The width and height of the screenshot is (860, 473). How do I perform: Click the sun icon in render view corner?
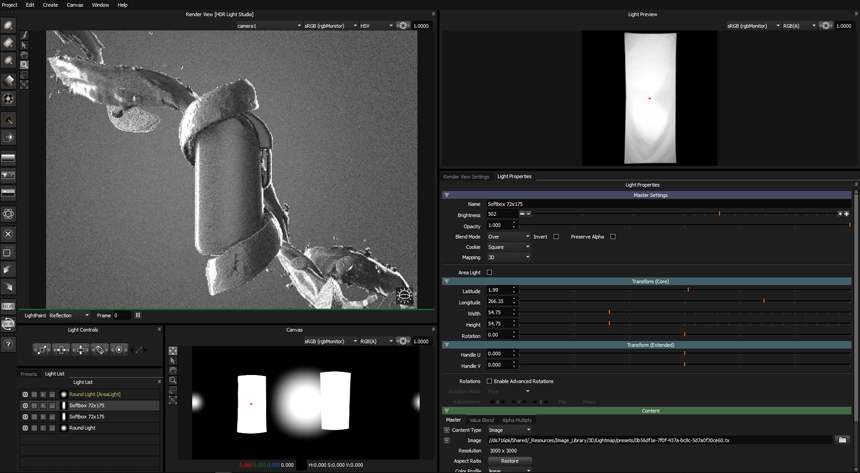click(404, 296)
